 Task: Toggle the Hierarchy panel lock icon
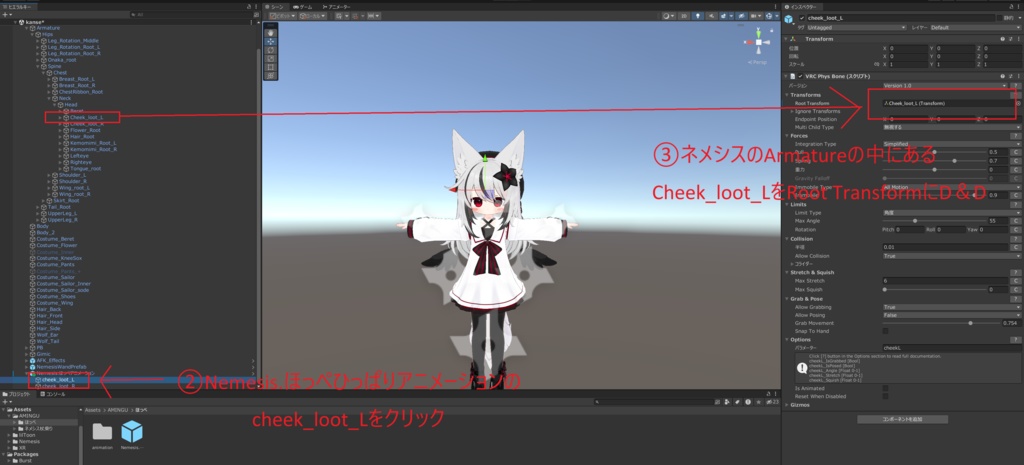[x=249, y=6]
